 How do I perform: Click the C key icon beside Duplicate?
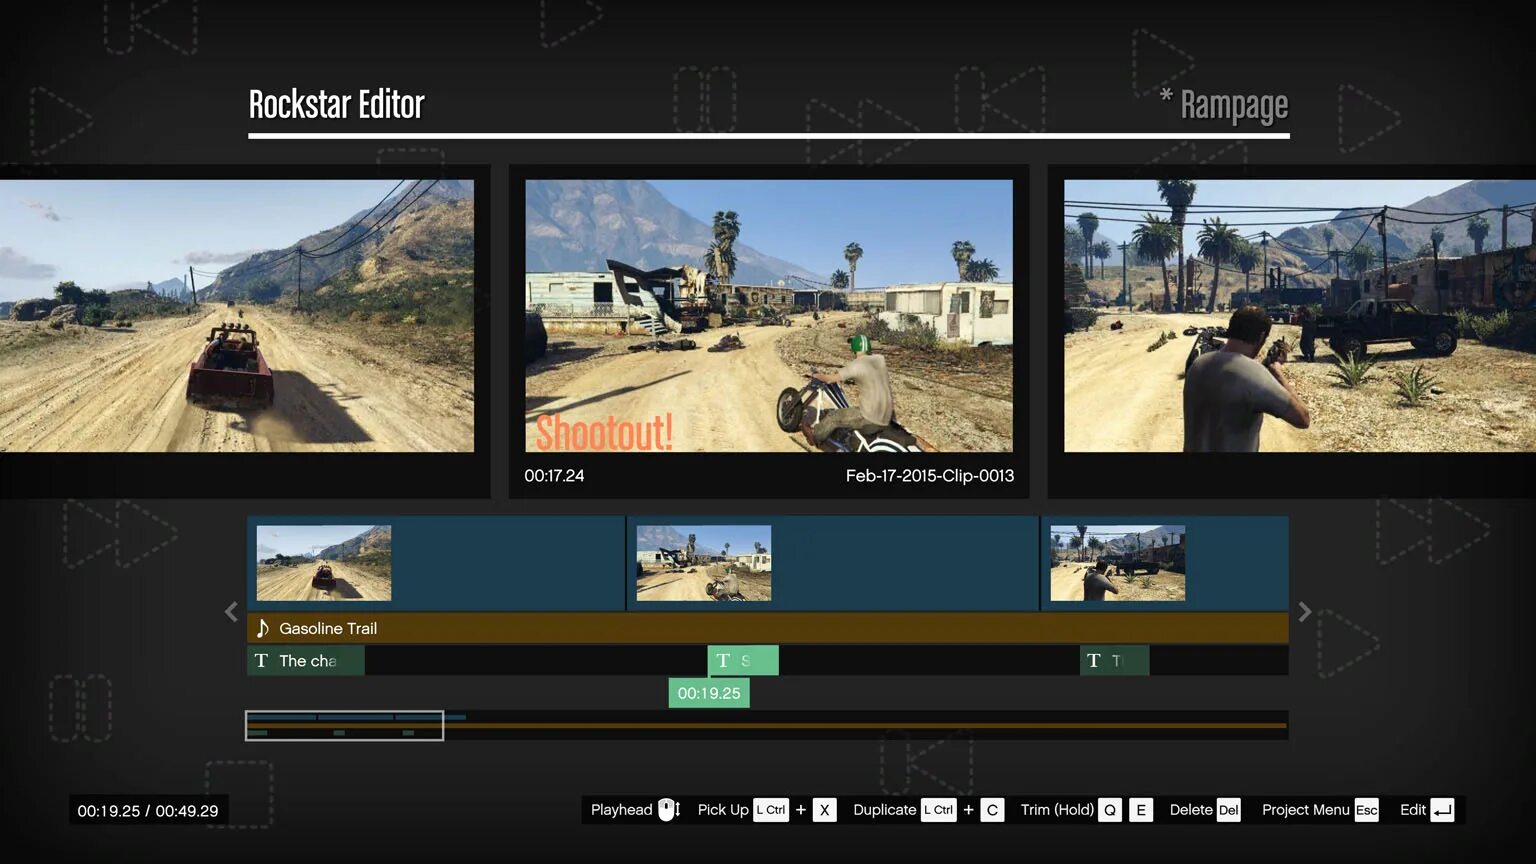pyautogui.click(x=991, y=810)
